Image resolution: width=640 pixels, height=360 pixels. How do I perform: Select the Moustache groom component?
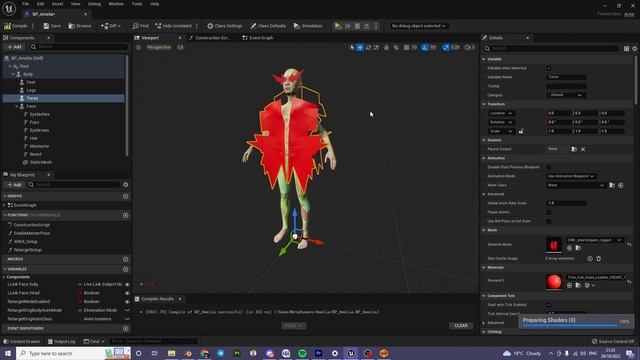click(39, 146)
